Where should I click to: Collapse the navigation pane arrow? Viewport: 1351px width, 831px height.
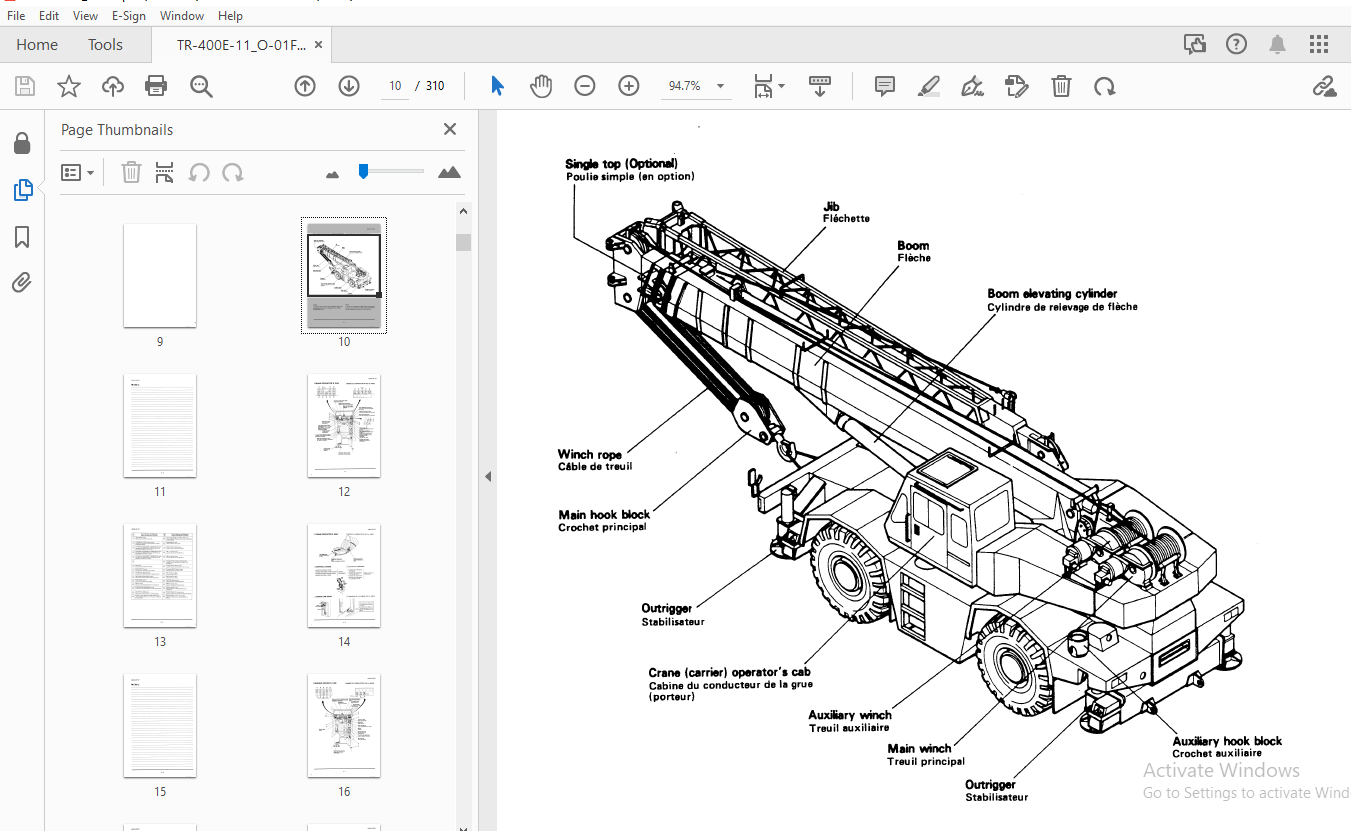pyautogui.click(x=488, y=477)
